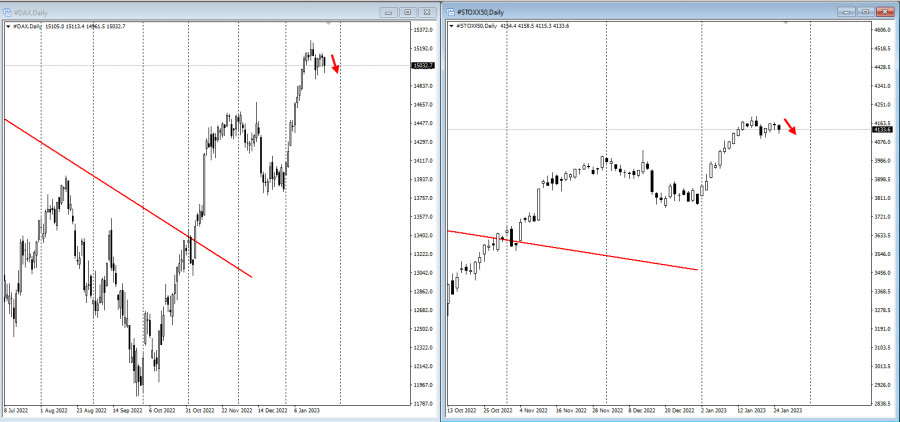Click the 23 Aug 2022 date label

tap(91, 411)
